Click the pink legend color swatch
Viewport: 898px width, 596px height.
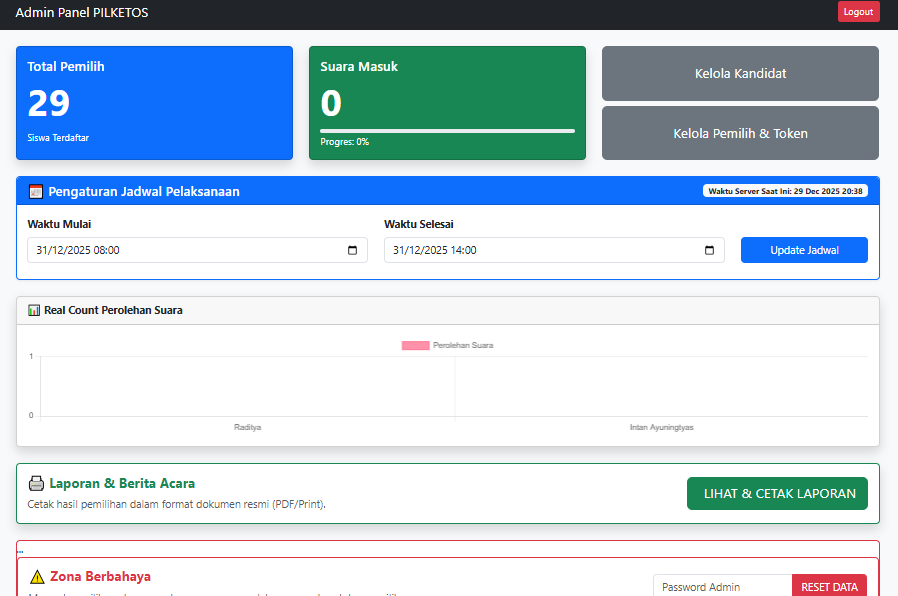pyautogui.click(x=414, y=344)
